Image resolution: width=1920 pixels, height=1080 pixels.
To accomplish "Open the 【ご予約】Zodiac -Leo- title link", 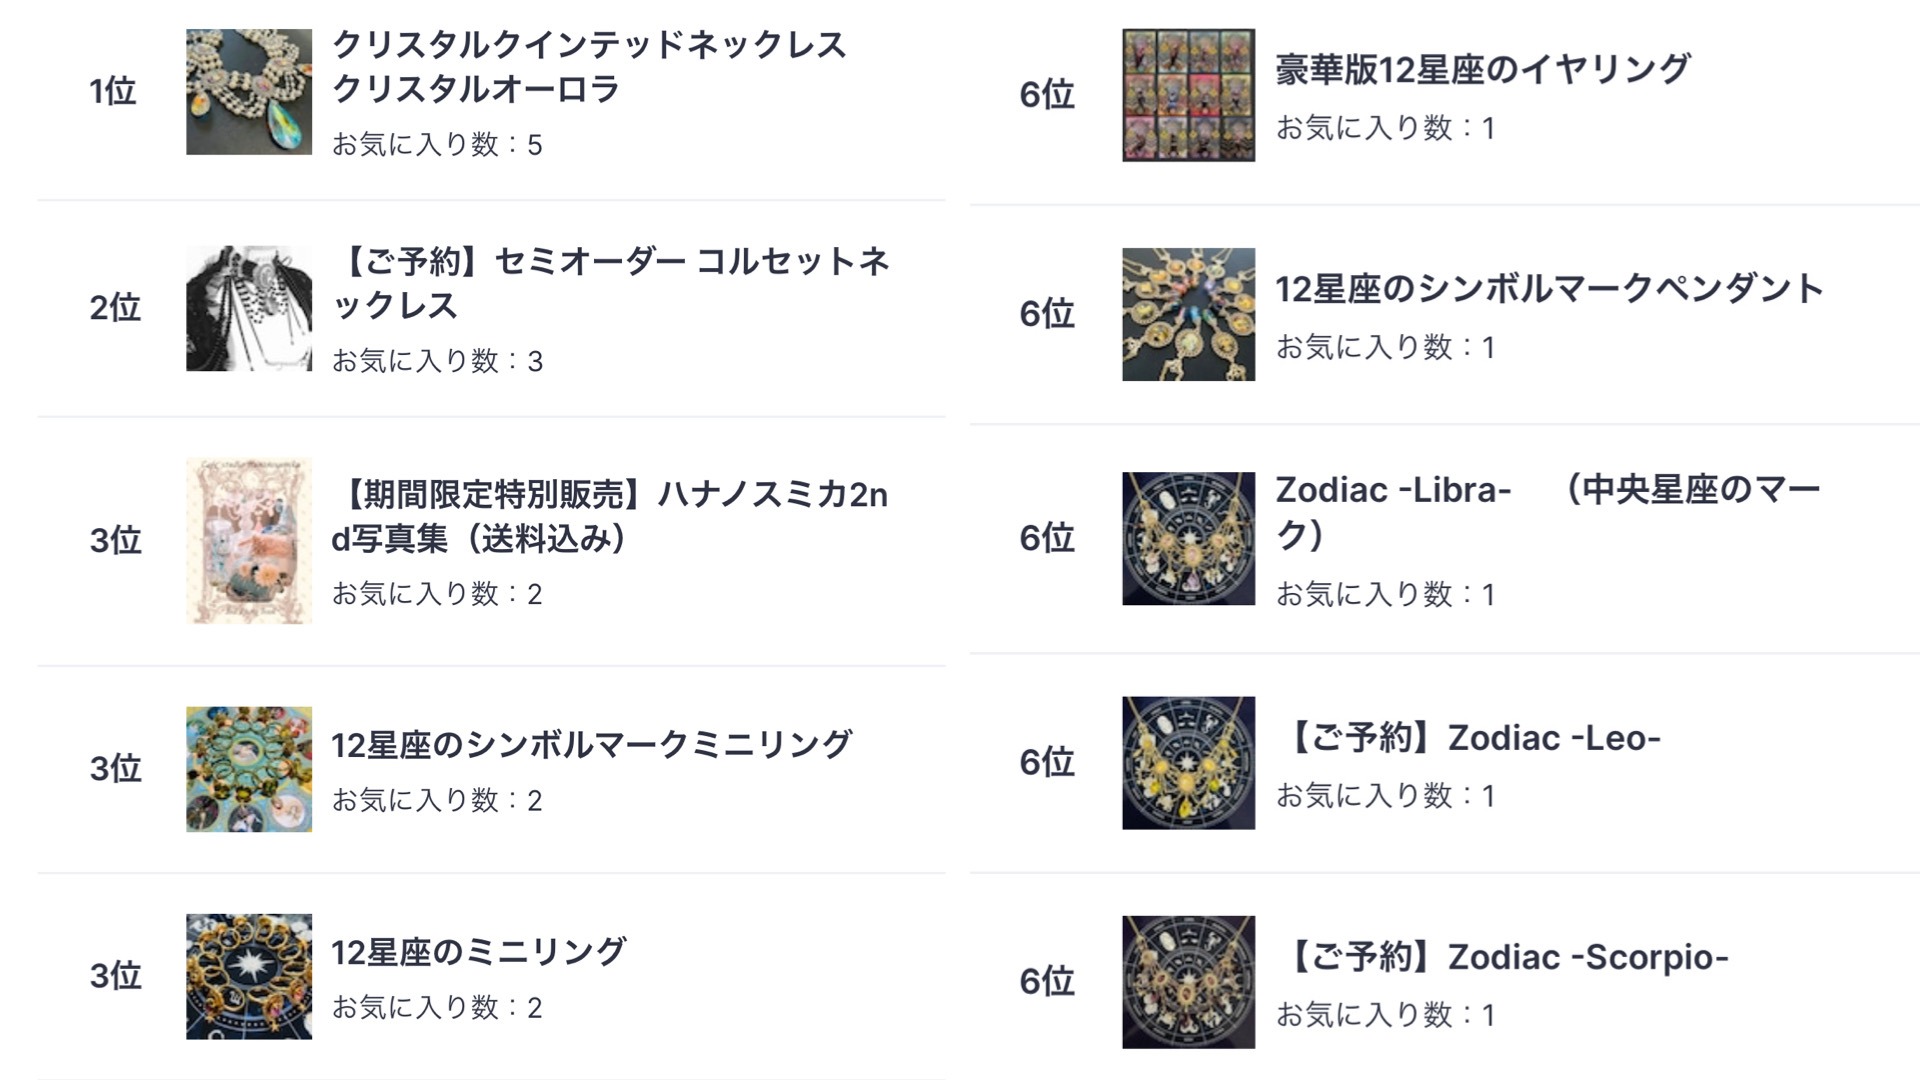I will [1468, 739].
